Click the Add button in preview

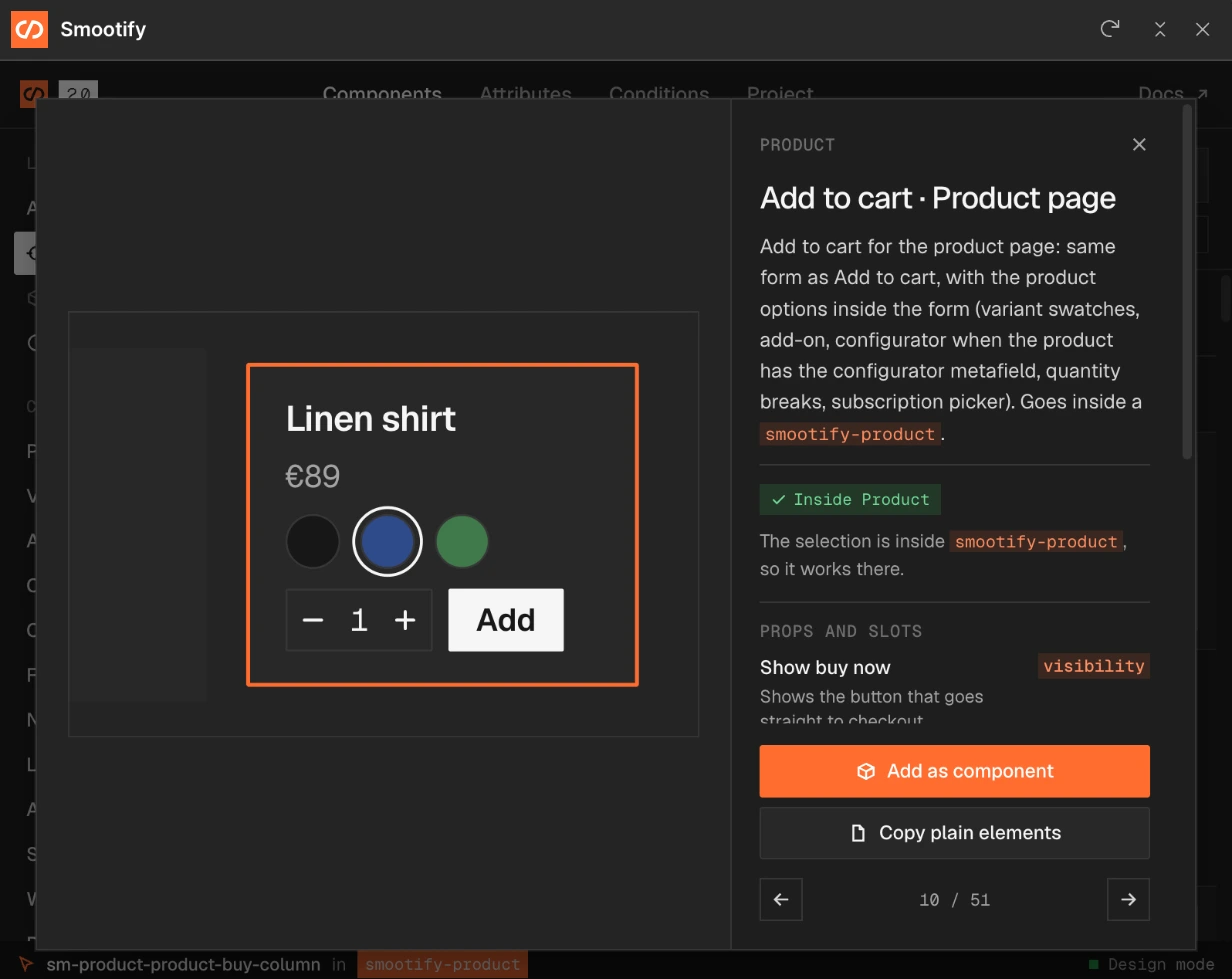506,620
